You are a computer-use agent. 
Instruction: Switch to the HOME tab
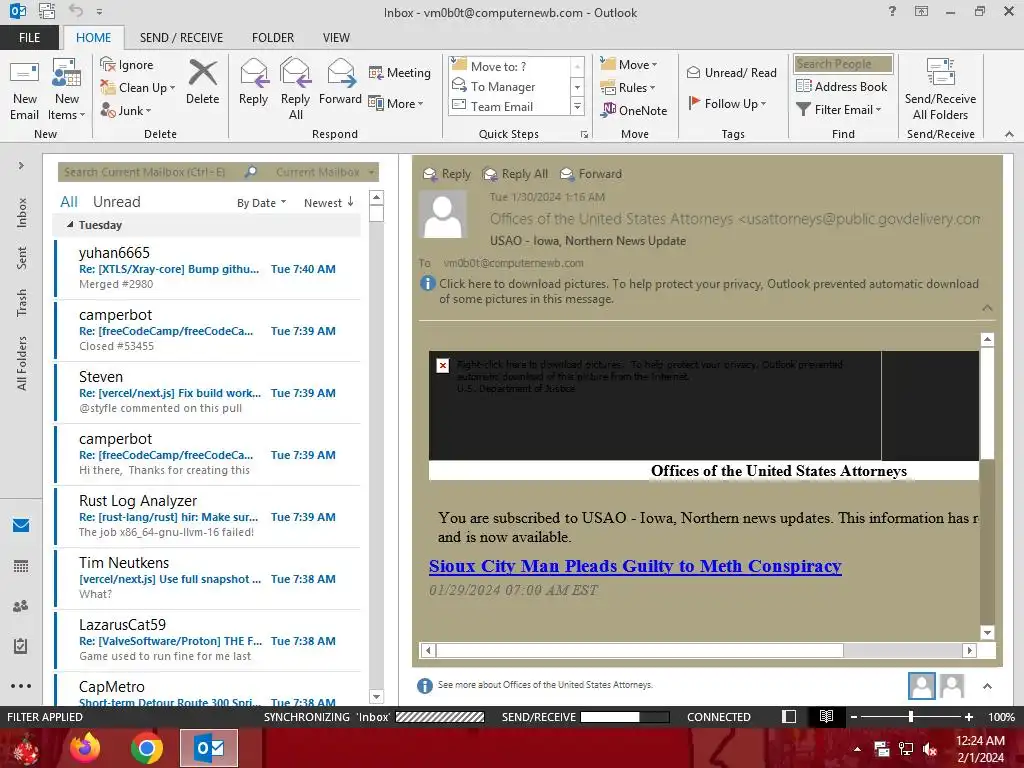coord(93,37)
